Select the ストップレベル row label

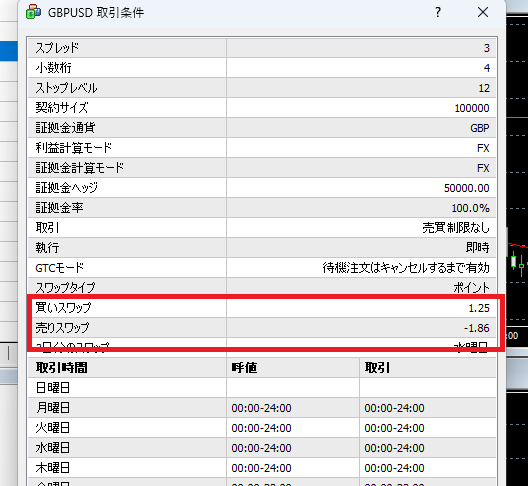[66, 88]
